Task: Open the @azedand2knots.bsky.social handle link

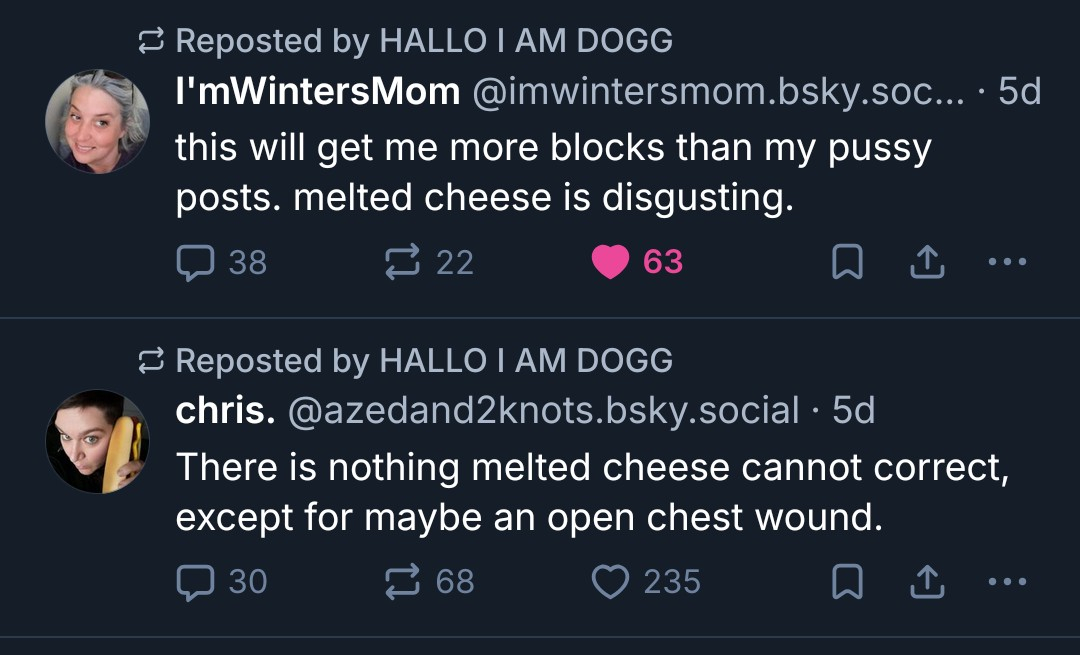Action: [x=543, y=410]
